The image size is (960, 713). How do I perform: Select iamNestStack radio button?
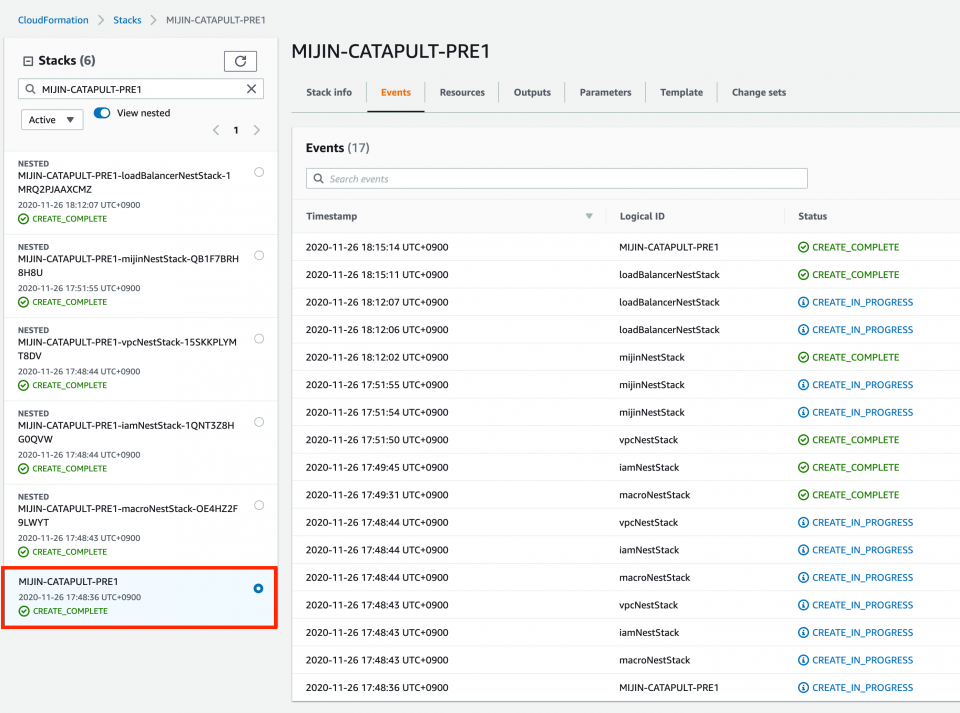click(x=259, y=422)
